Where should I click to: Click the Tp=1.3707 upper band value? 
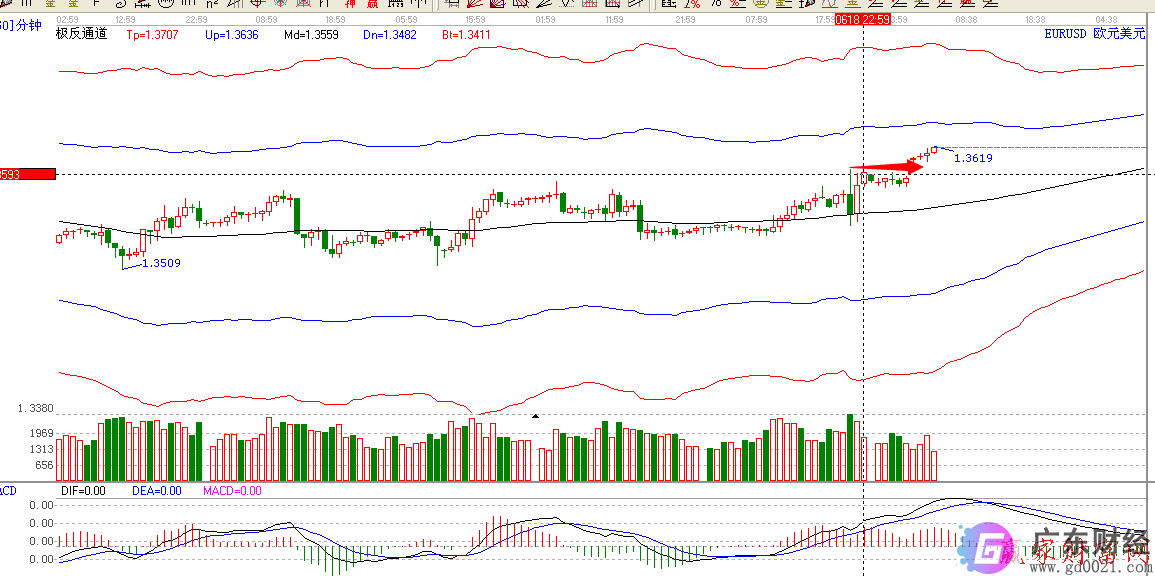point(152,35)
